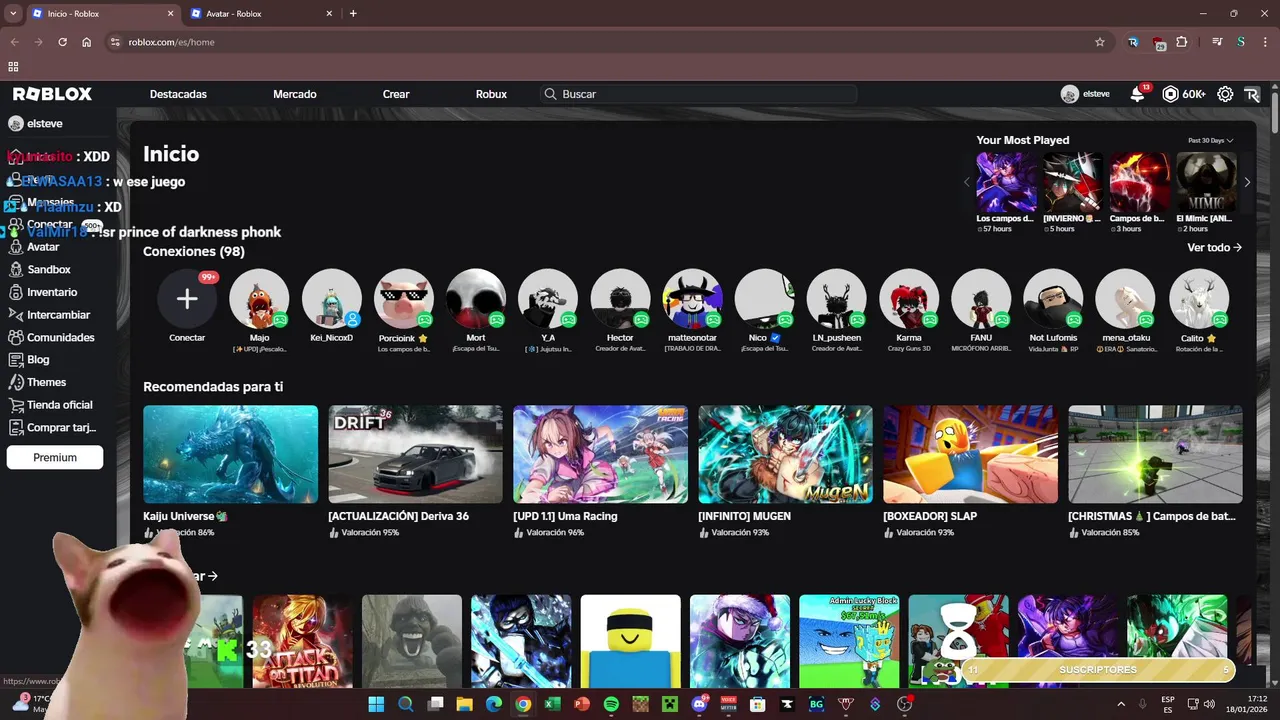This screenshot has width=1280, height=720.
Task: Open the Chrome apps grid shortcut
Action: tap(13, 67)
